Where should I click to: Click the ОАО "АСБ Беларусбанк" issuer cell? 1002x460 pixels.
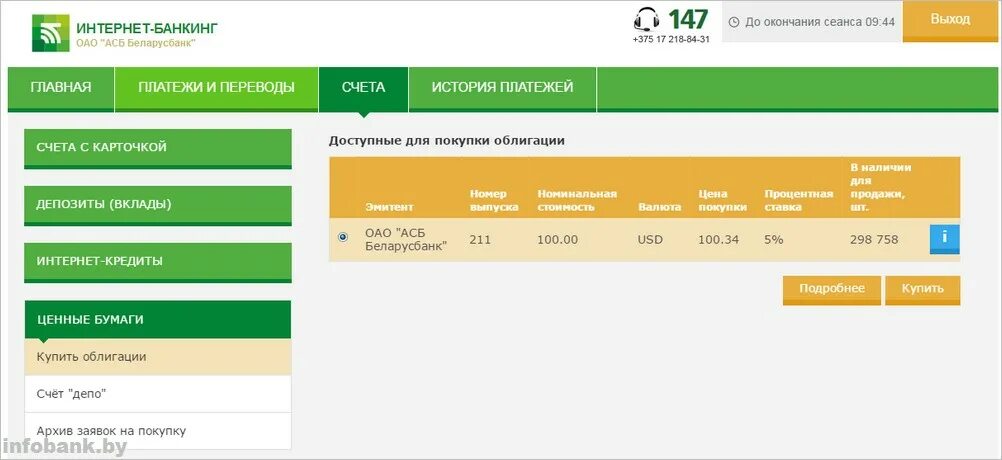click(406, 240)
